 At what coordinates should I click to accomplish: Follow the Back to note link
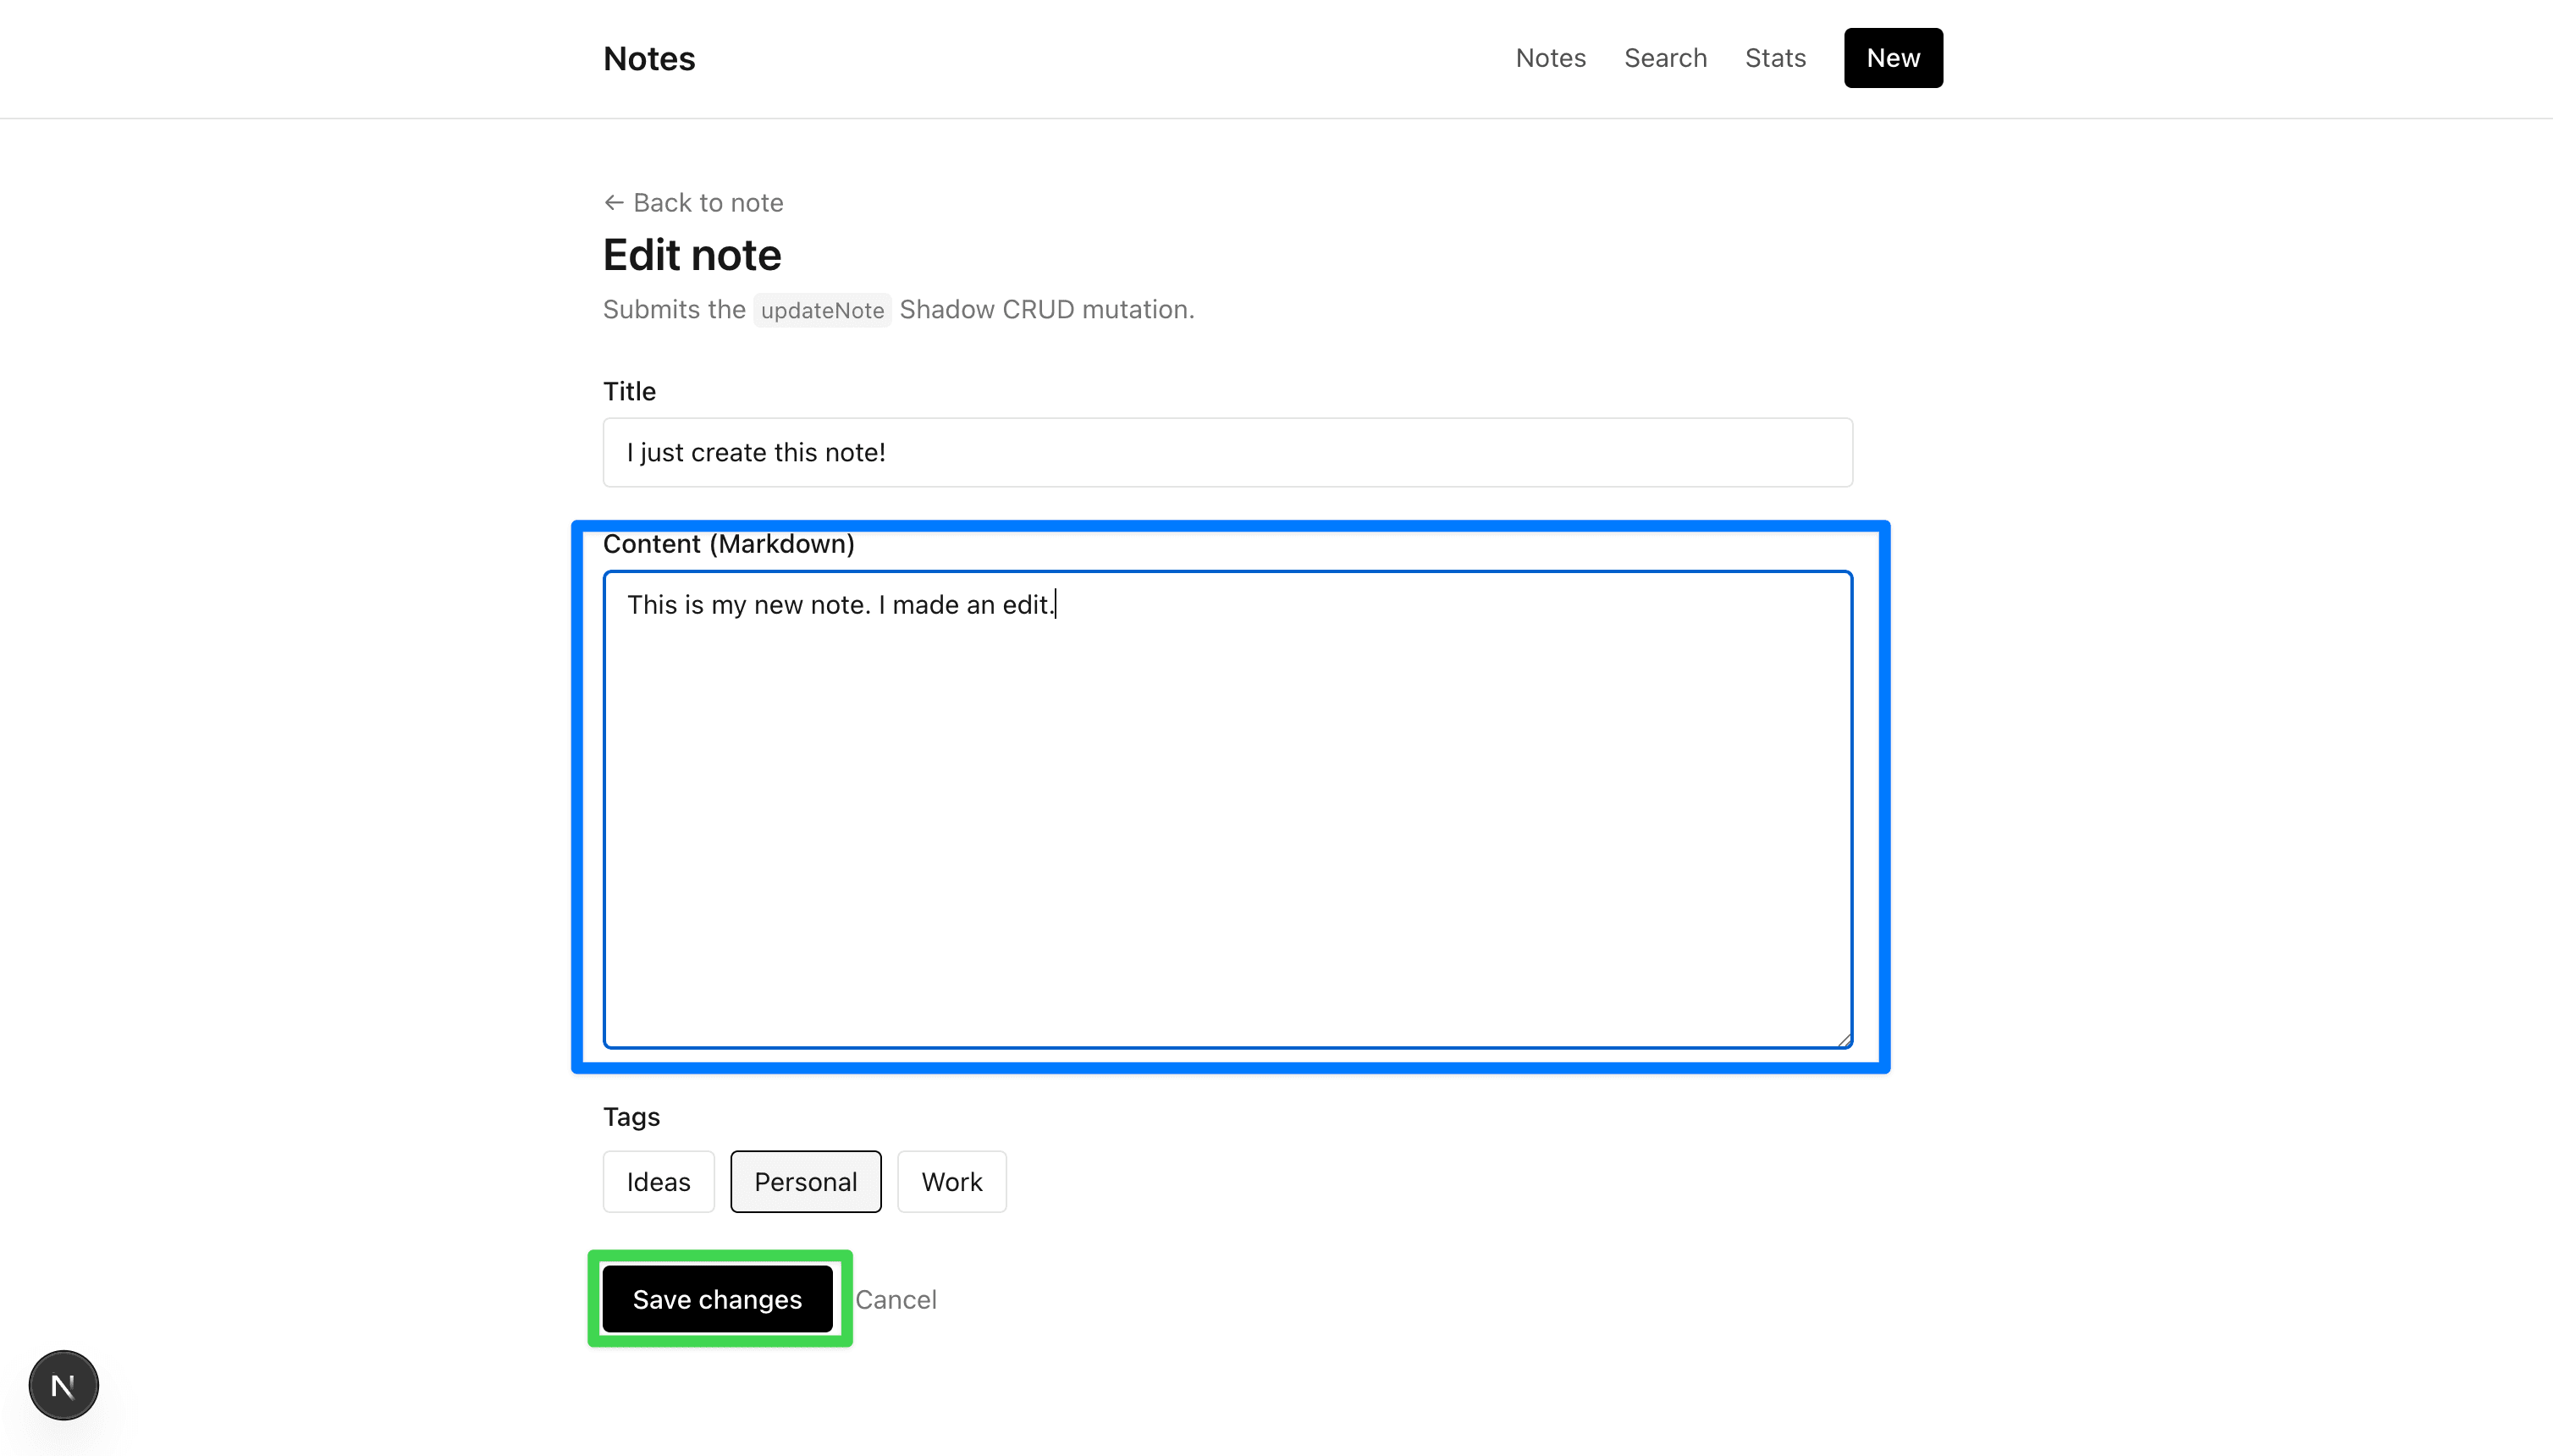(693, 203)
